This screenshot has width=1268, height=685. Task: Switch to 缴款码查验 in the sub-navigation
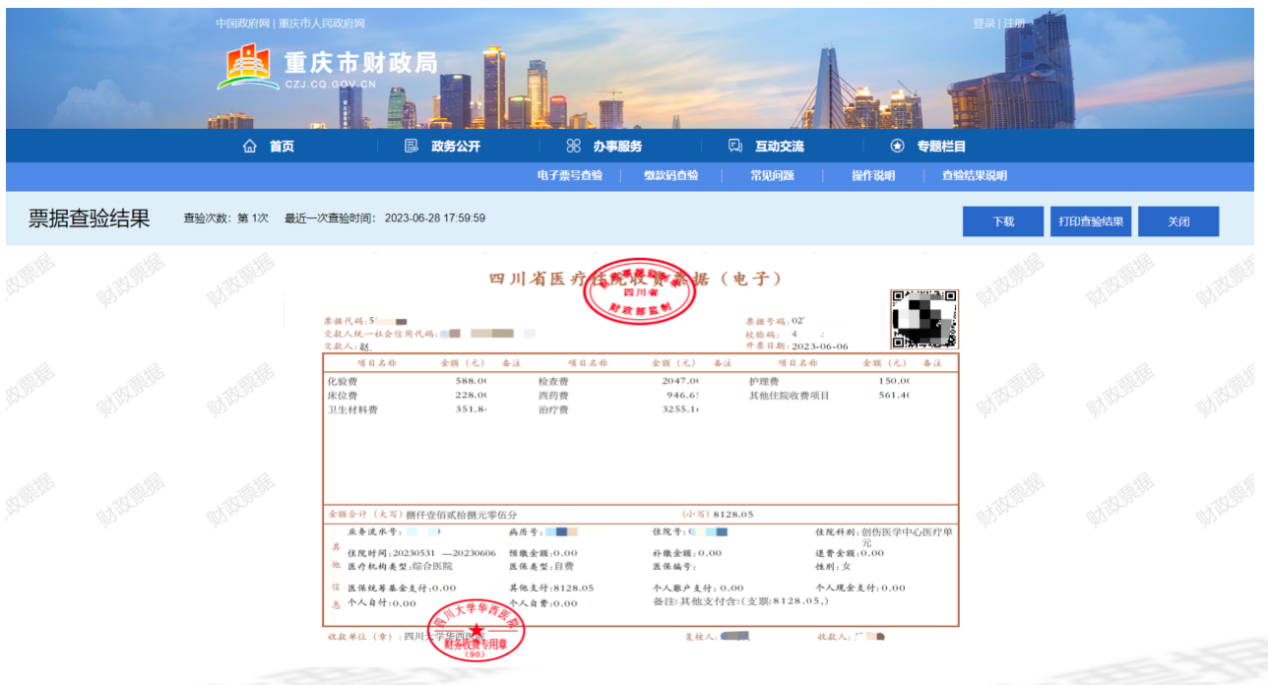[x=671, y=176]
